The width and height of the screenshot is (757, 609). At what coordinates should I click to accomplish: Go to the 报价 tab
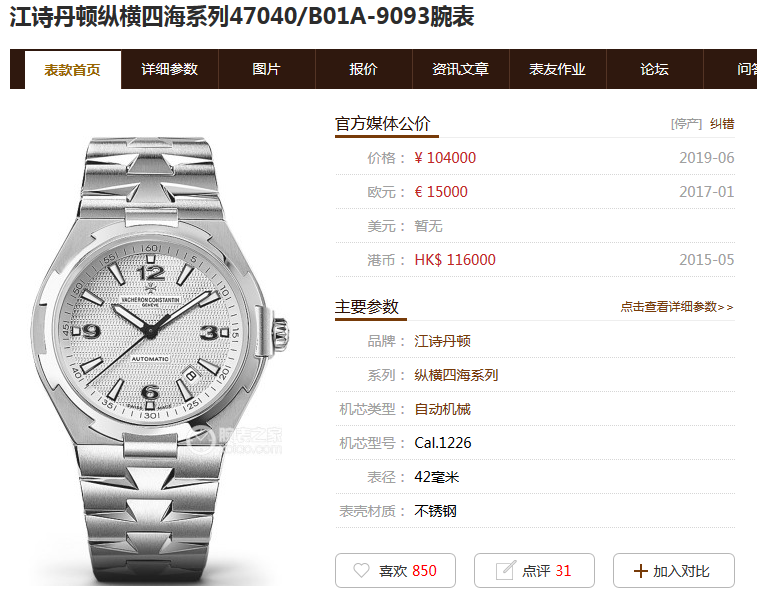[x=364, y=69]
